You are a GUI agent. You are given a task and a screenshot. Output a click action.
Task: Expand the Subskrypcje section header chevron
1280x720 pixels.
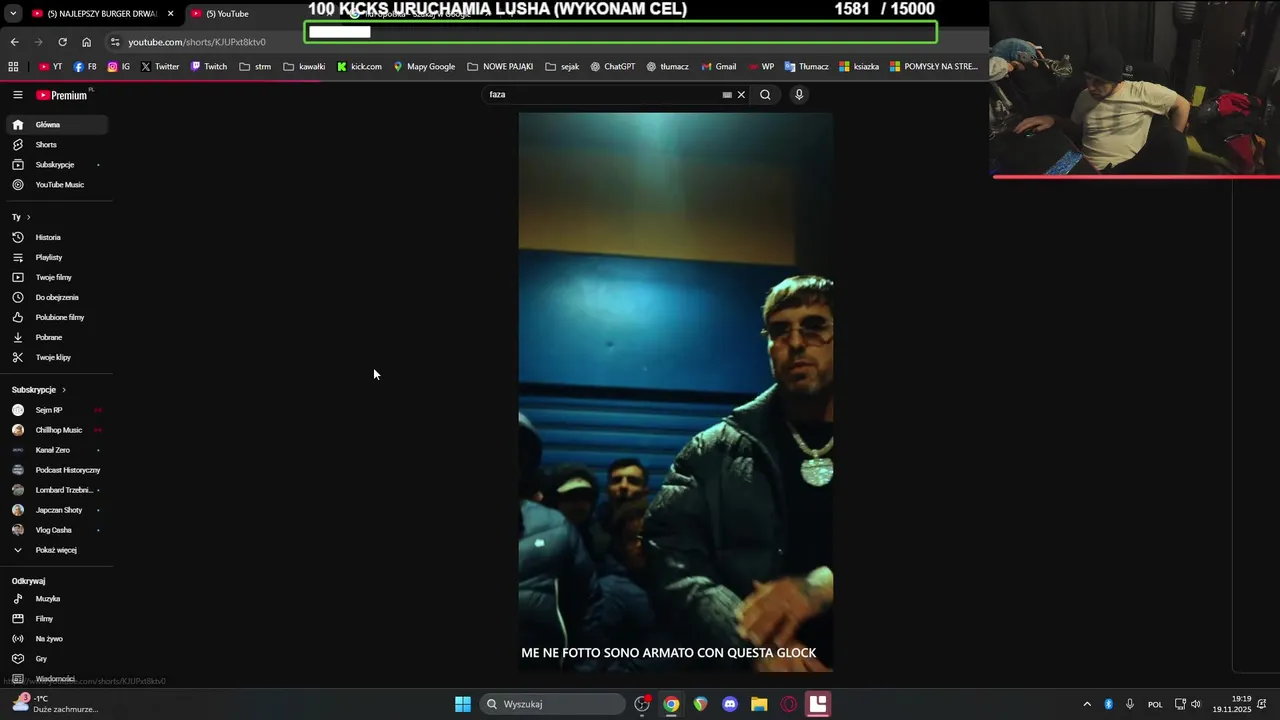[x=64, y=390]
